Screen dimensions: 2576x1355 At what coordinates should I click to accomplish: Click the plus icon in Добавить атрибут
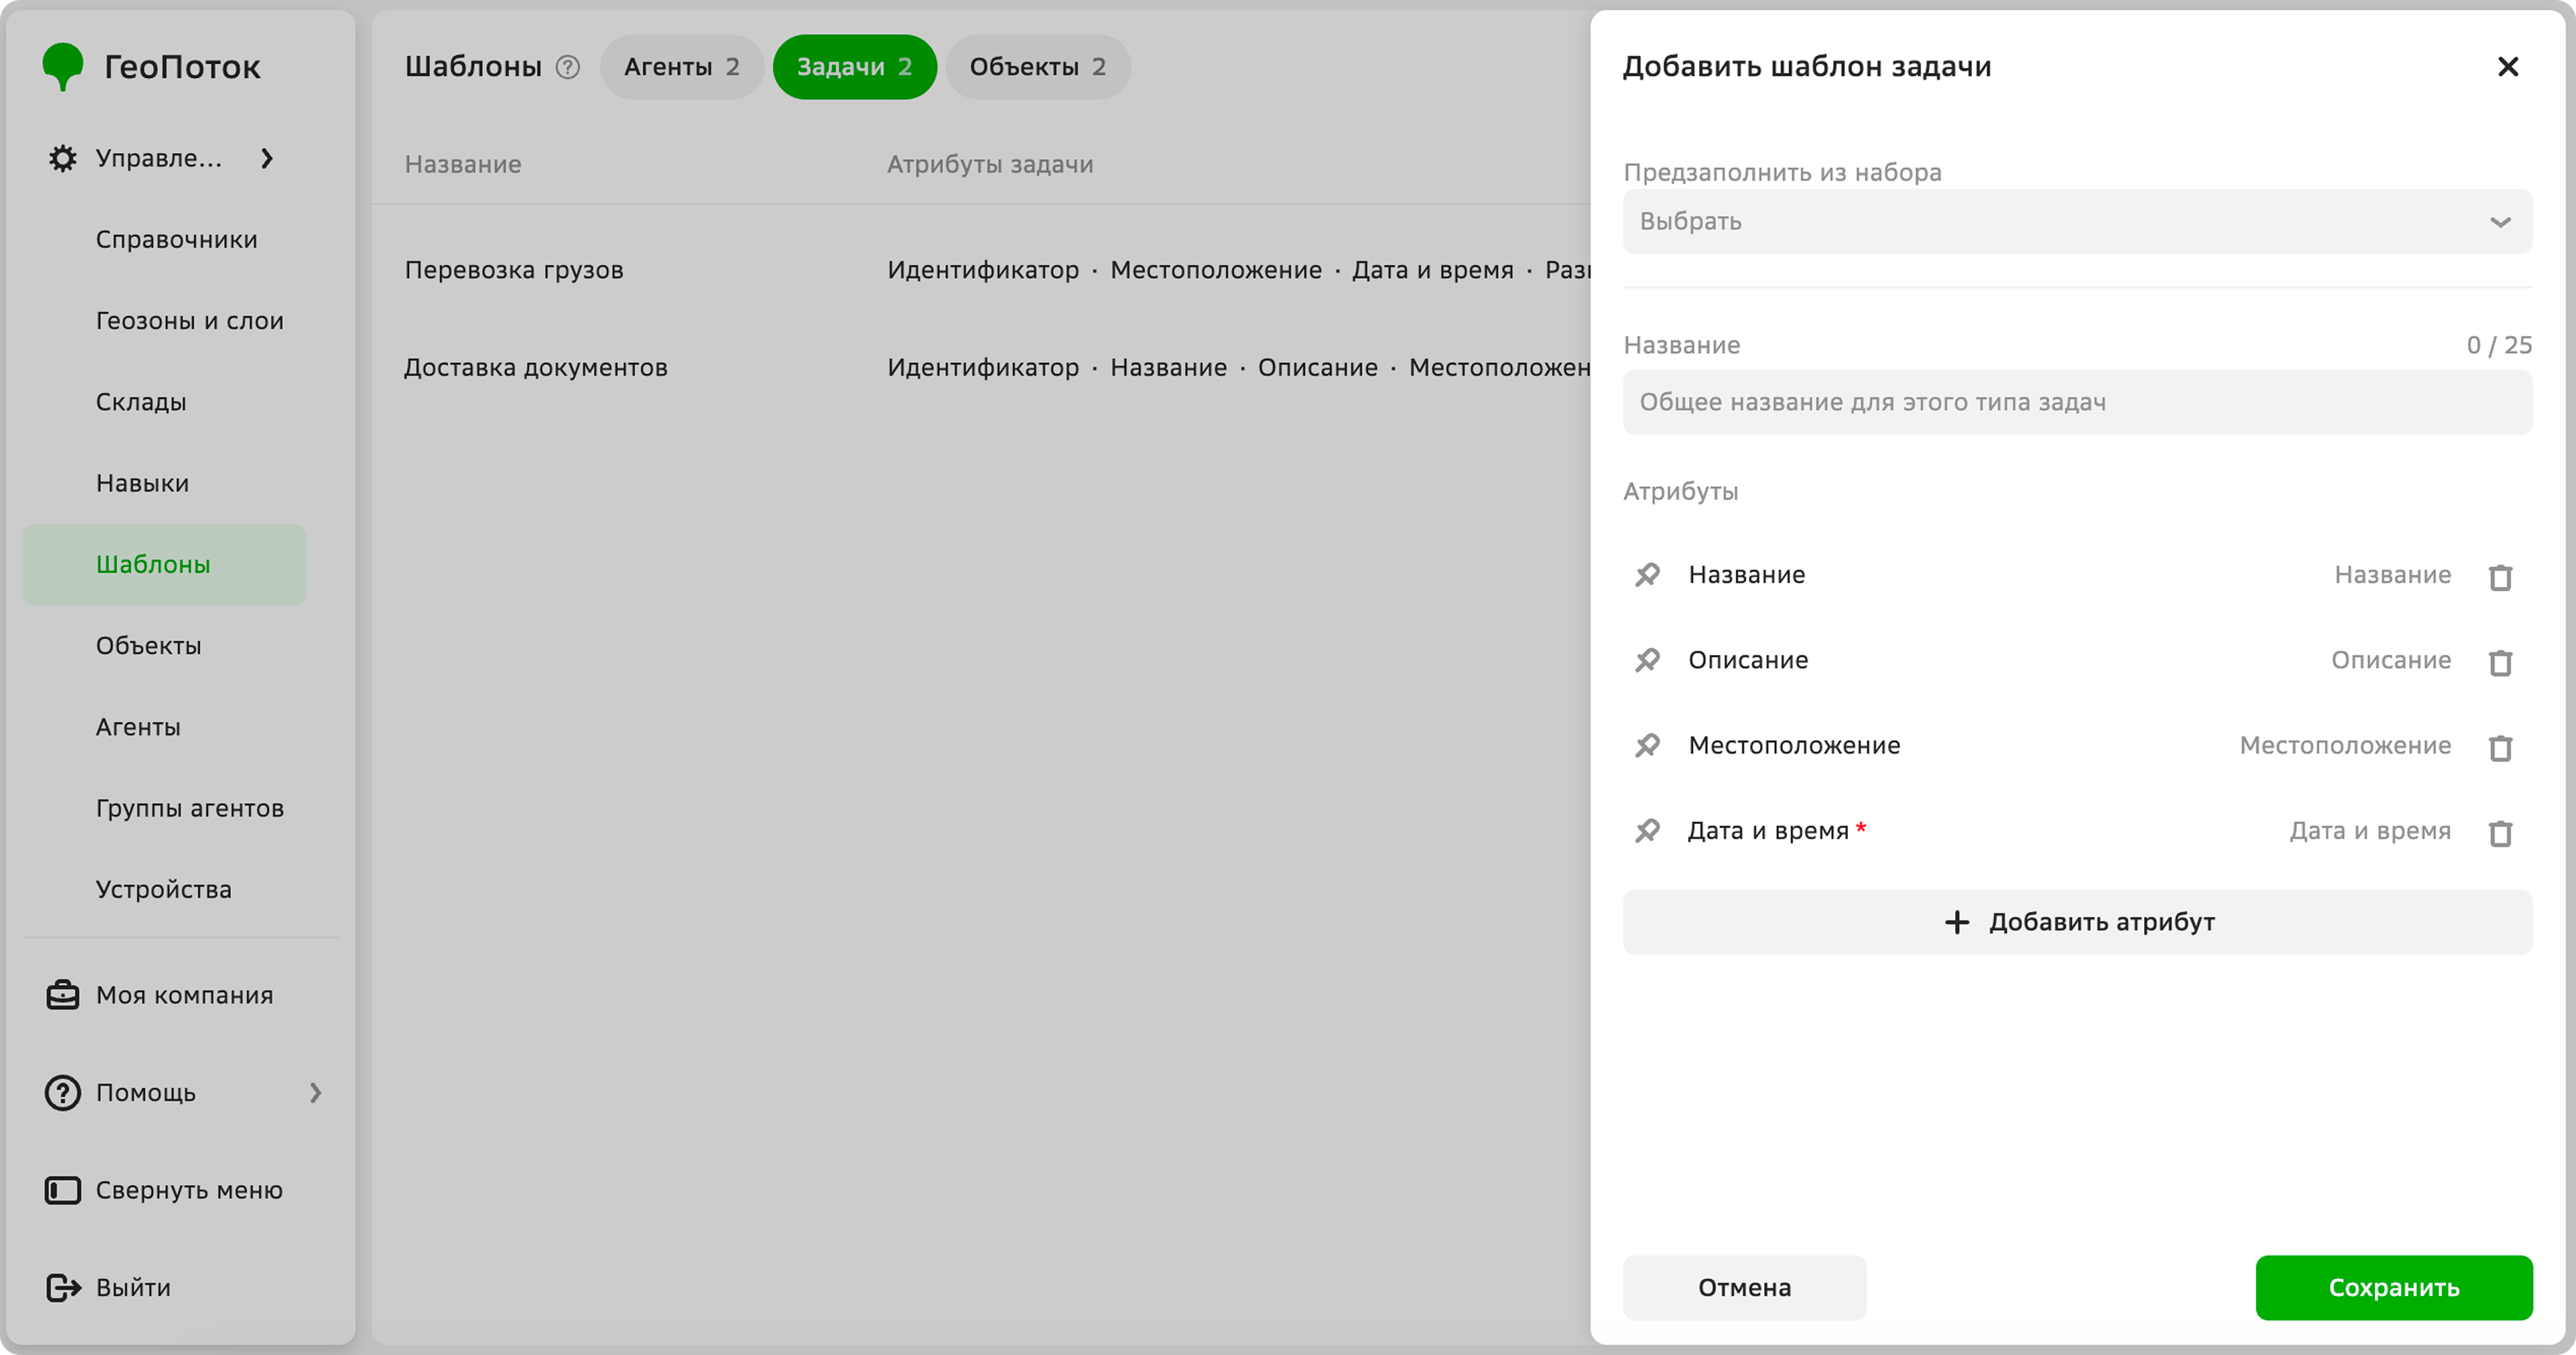click(x=1957, y=922)
